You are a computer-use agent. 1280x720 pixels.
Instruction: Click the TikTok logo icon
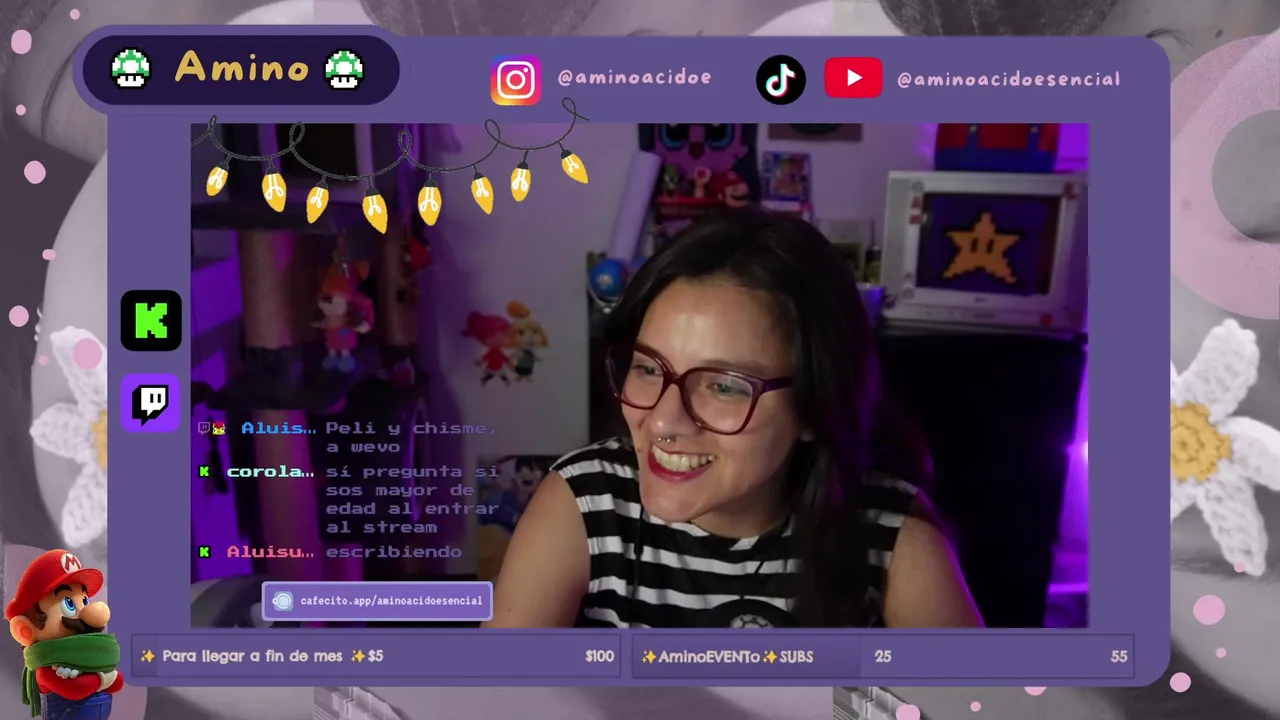(x=781, y=79)
